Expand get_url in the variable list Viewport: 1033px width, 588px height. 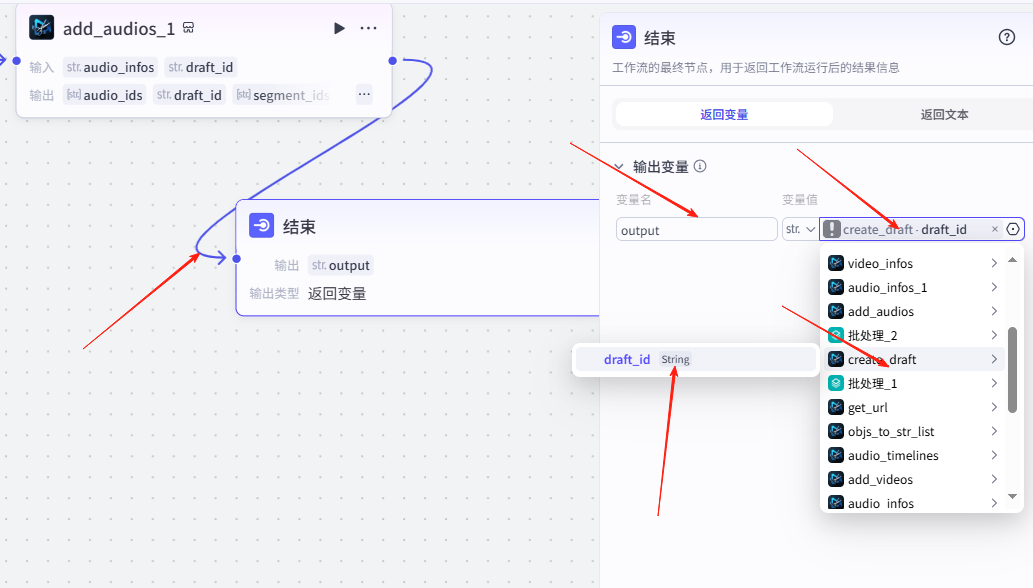pos(993,408)
